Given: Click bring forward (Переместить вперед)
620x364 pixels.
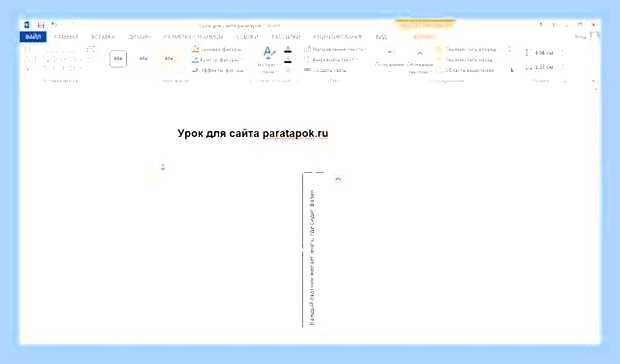Looking at the screenshot, I should (x=467, y=49).
